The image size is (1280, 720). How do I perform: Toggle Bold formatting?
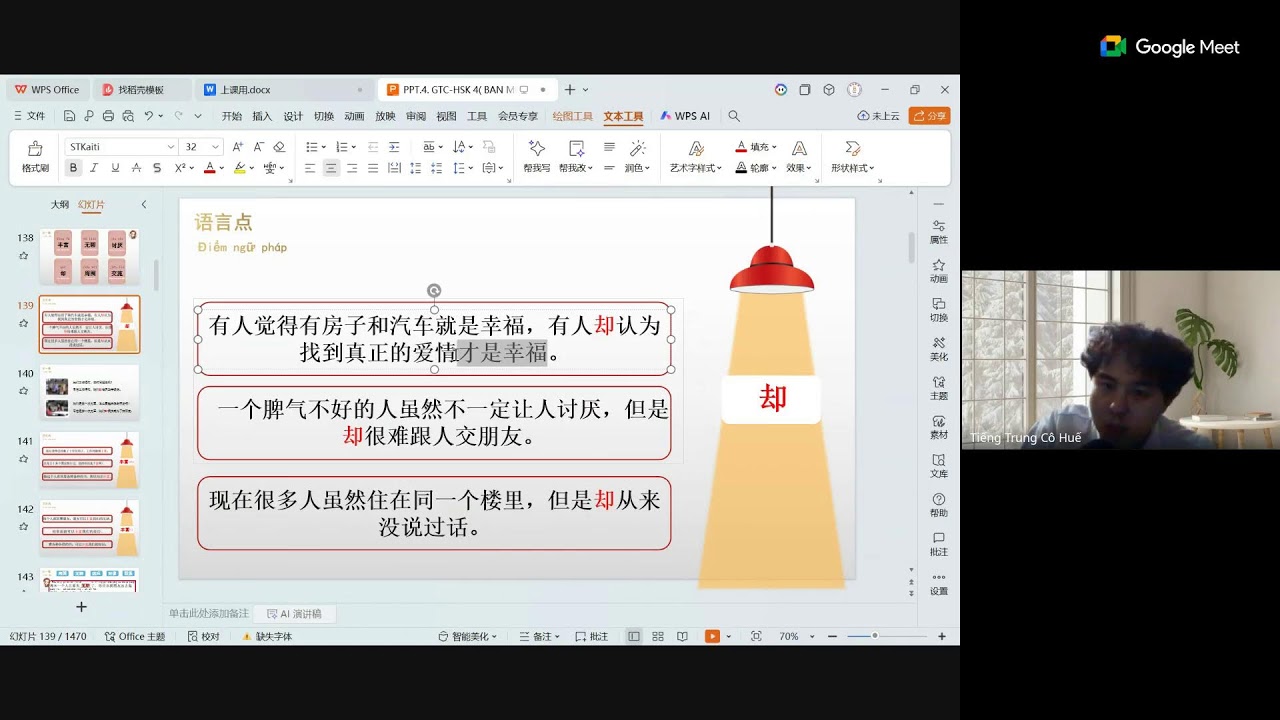pyautogui.click(x=73, y=168)
